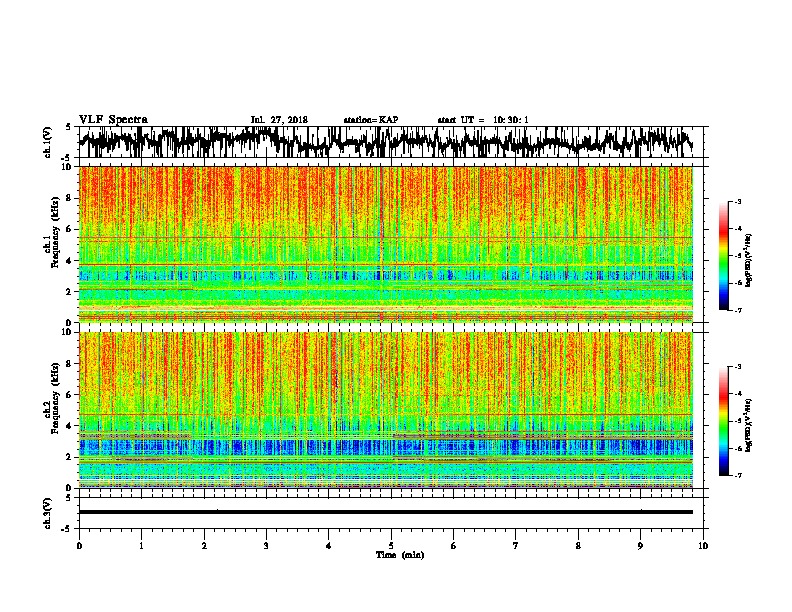This screenshot has width=792, height=612.
Task: Click the ch.1 spectrogram color bar
Action: tap(723, 256)
